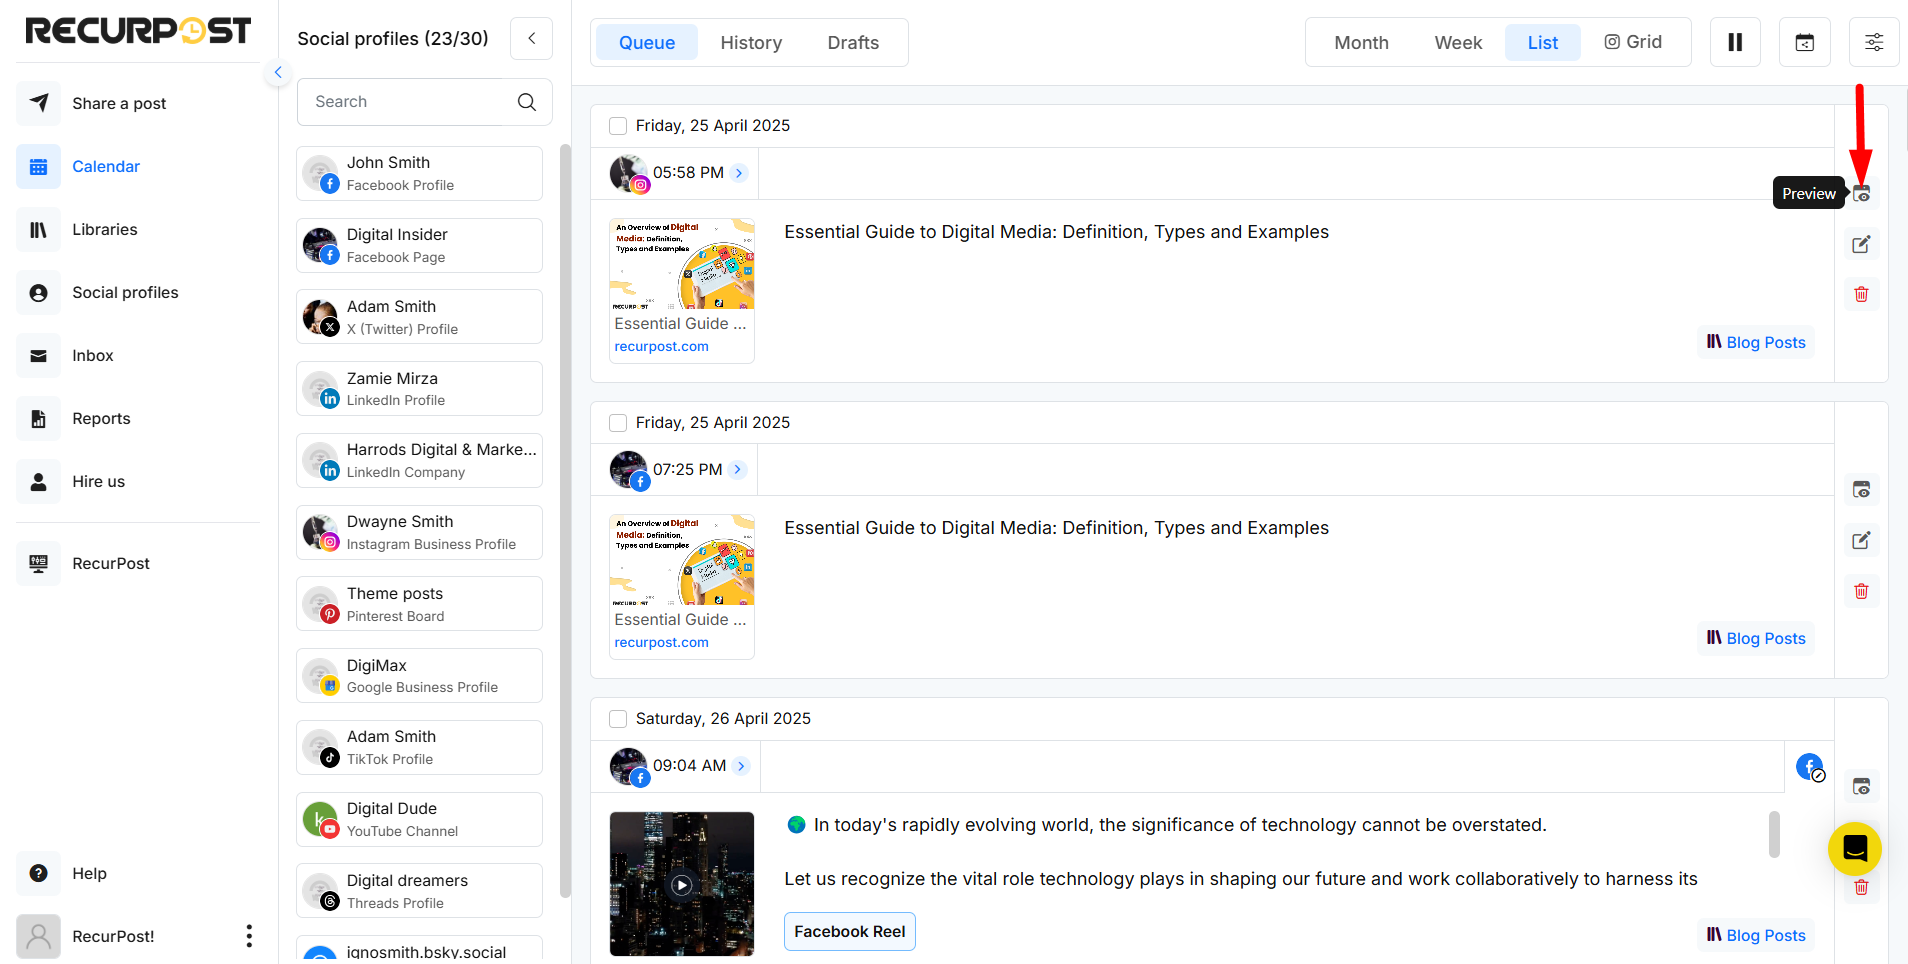Switch to the Drafts tab
Image resolution: width=1908 pixels, height=964 pixels.
853,43
